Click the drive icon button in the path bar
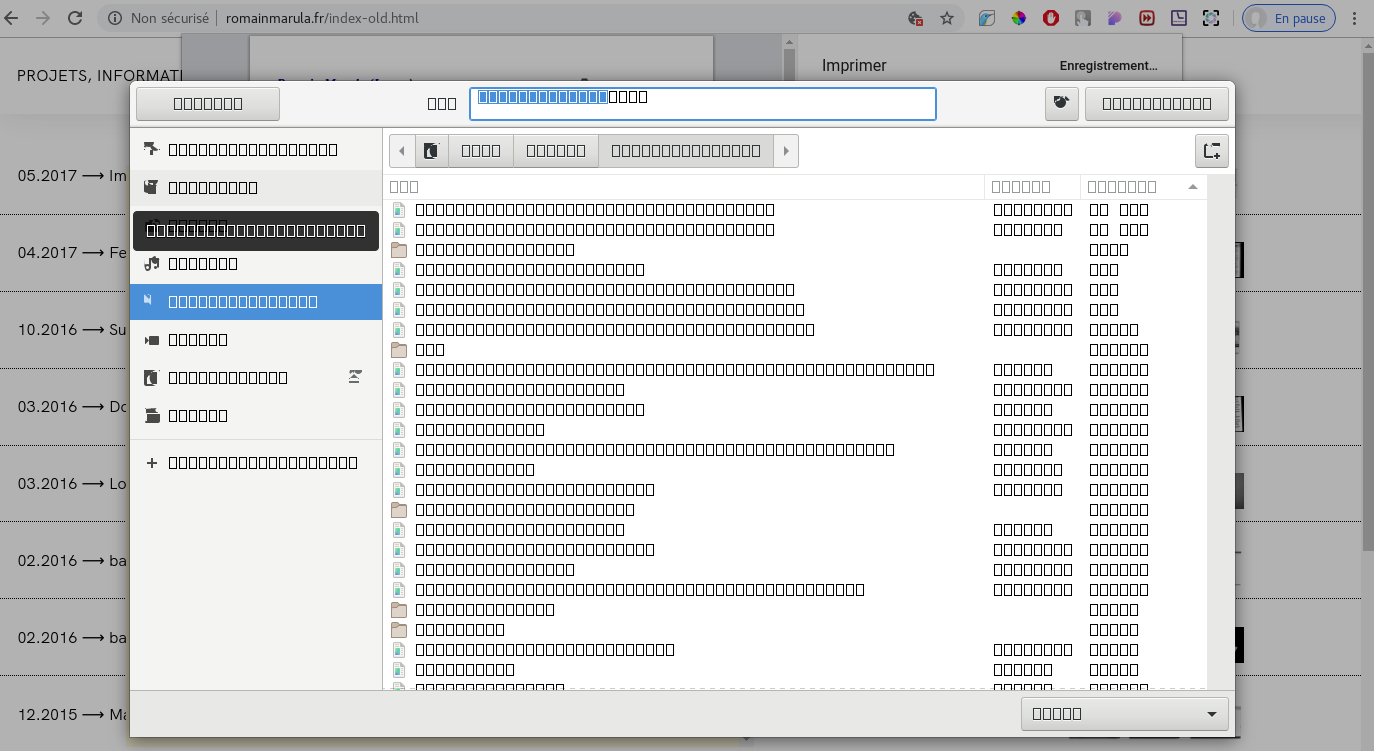 pyautogui.click(x=432, y=151)
